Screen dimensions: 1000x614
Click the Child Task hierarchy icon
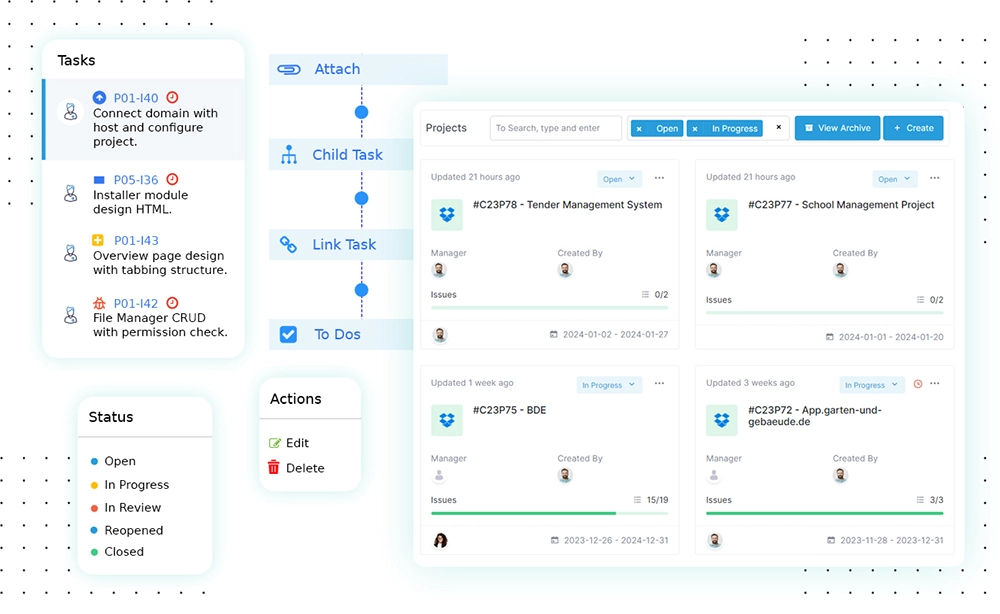[x=289, y=155]
